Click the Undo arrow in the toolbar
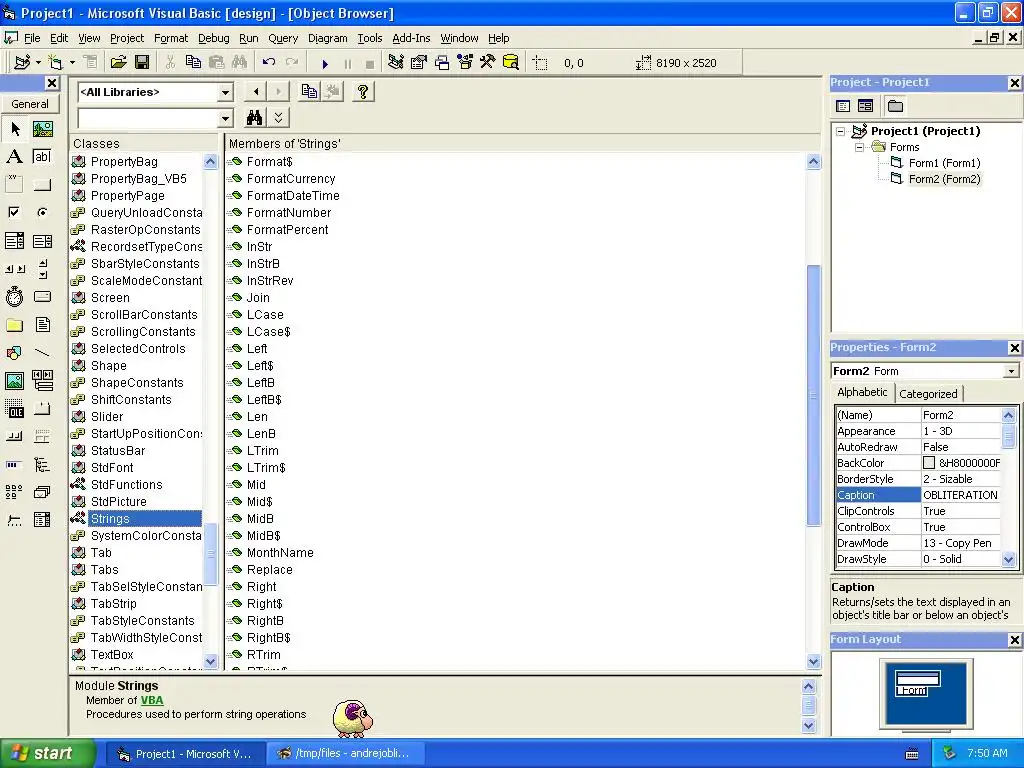1024x768 pixels. pos(268,63)
